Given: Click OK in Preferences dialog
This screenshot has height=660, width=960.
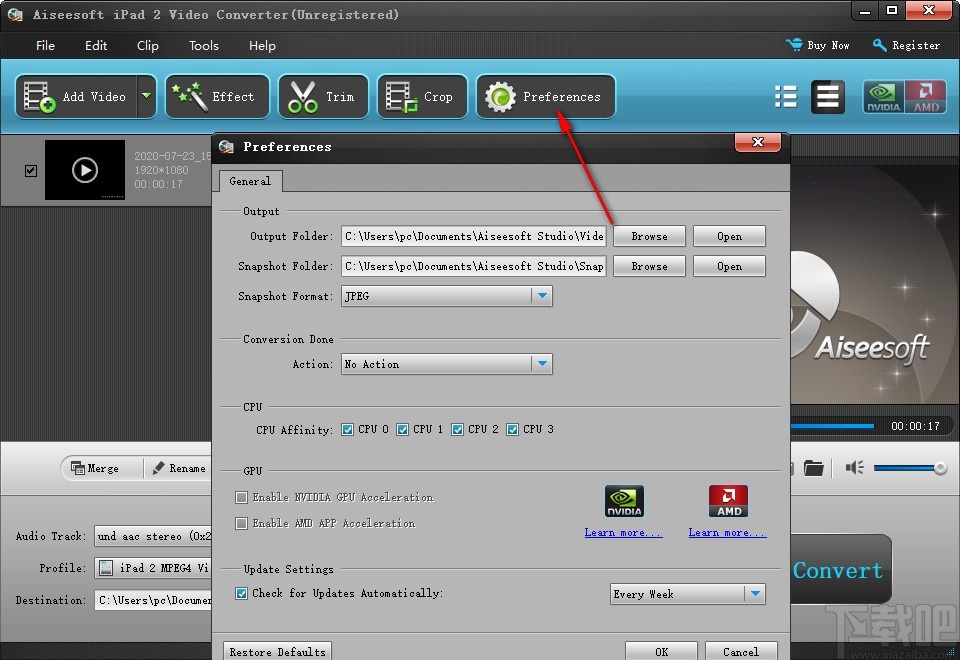Looking at the screenshot, I should pos(661,651).
